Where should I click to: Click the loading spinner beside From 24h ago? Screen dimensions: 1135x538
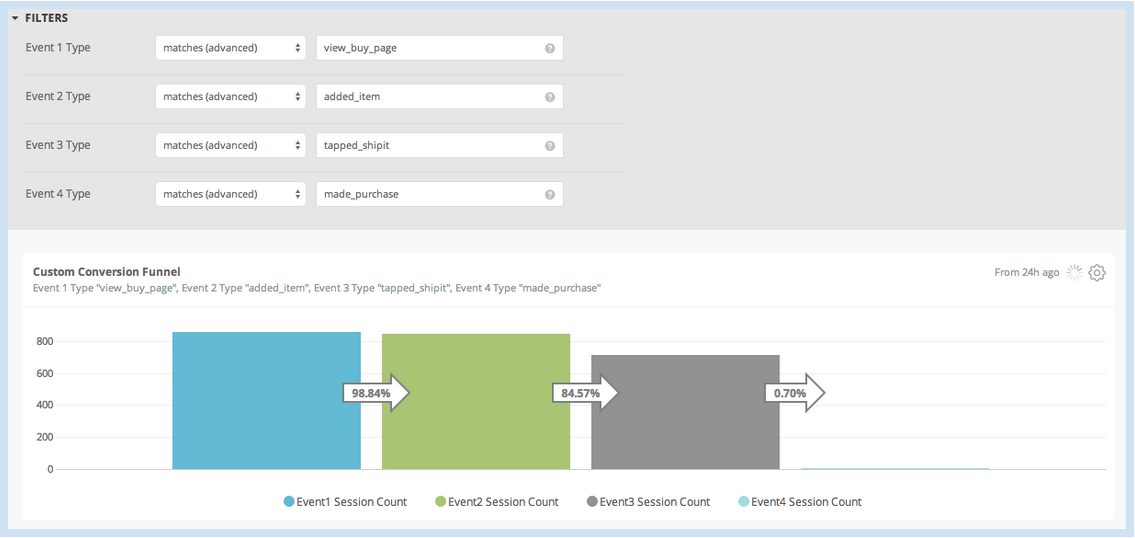tap(1074, 273)
